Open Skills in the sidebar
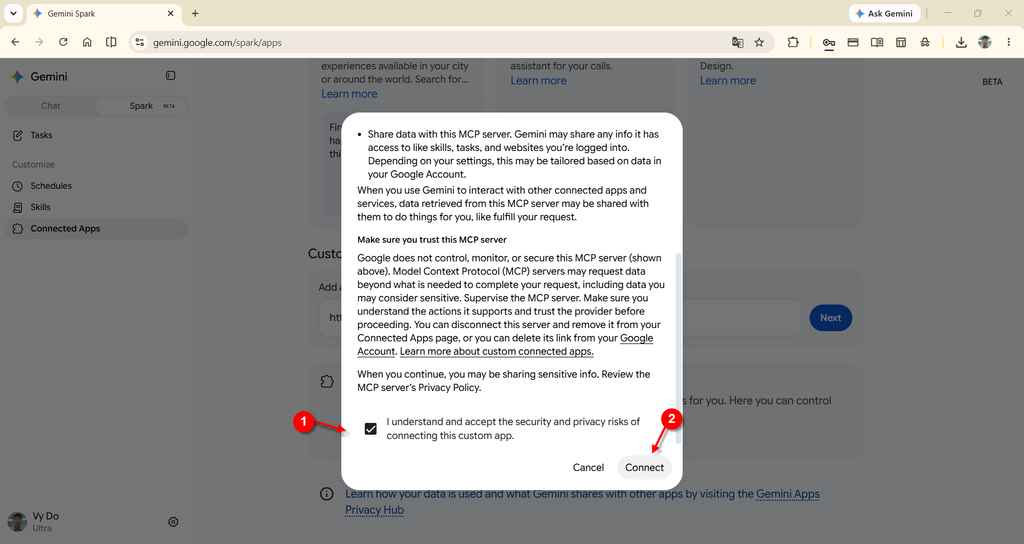1024x544 pixels. pyautogui.click(x=40, y=207)
